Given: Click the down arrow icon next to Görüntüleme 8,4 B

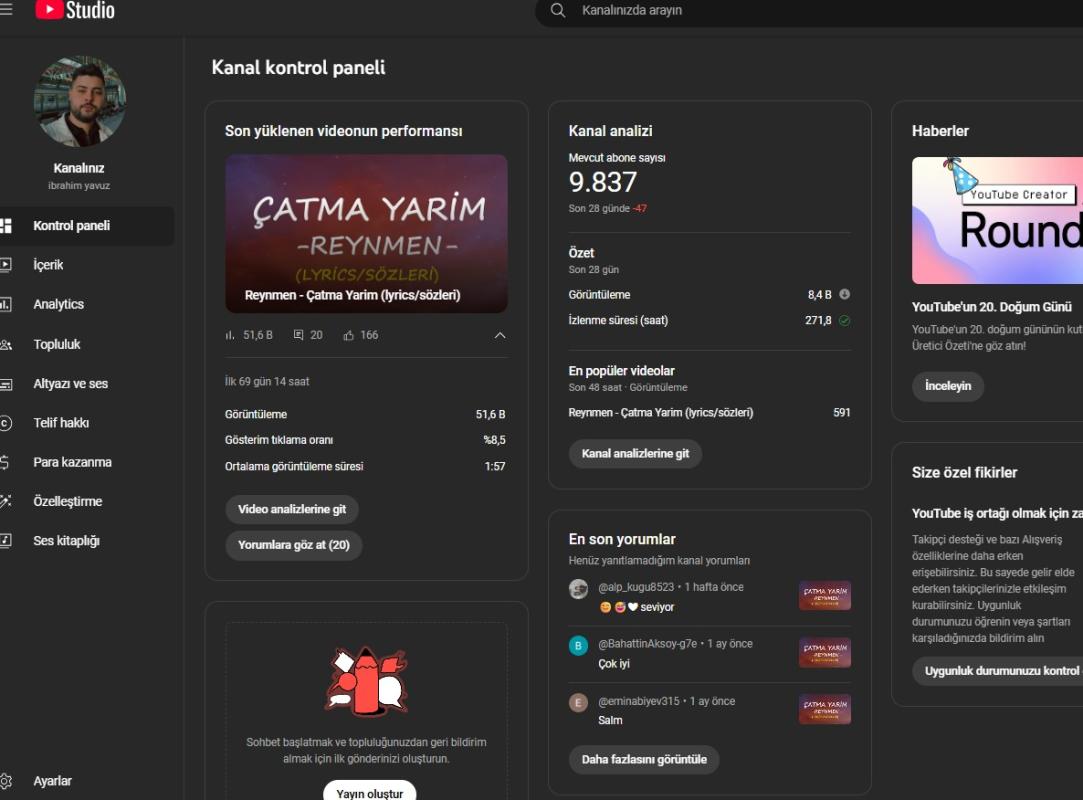Looking at the screenshot, I should point(844,294).
